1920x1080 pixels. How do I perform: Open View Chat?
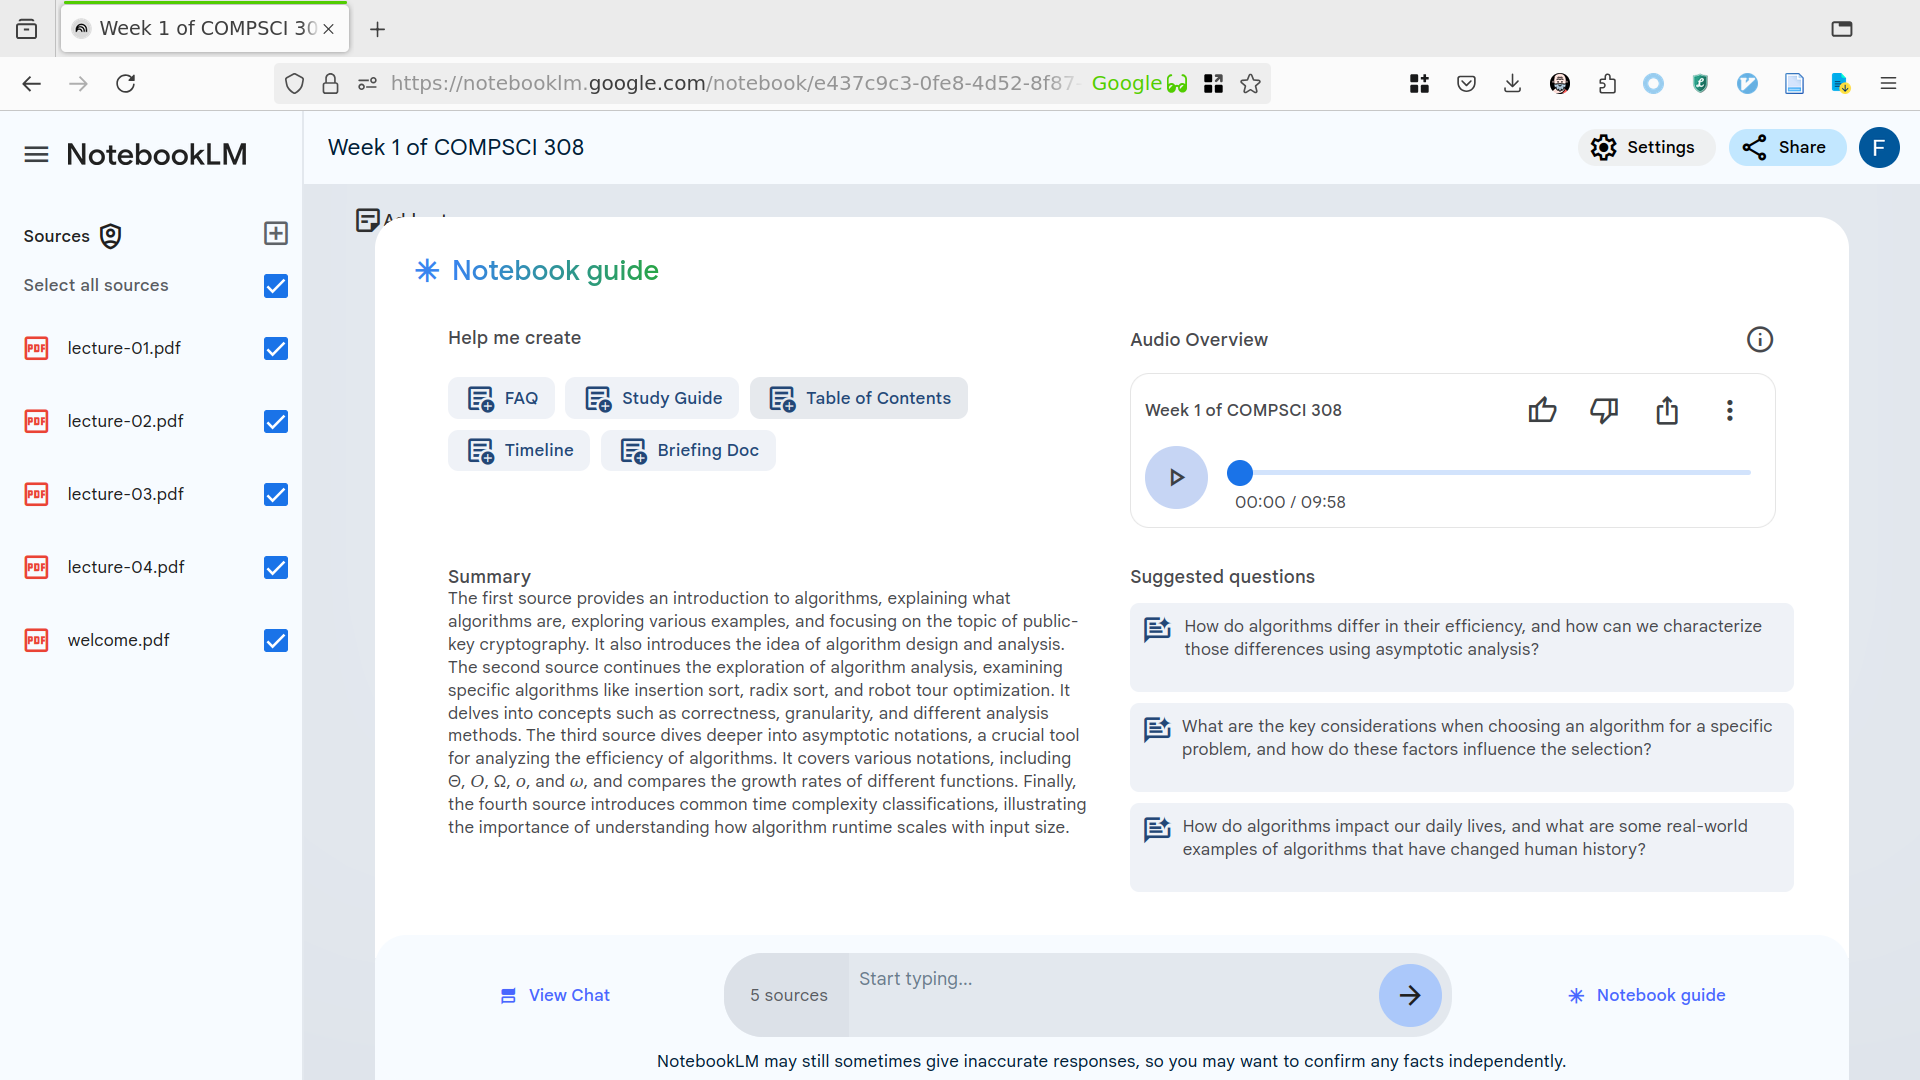pos(555,995)
